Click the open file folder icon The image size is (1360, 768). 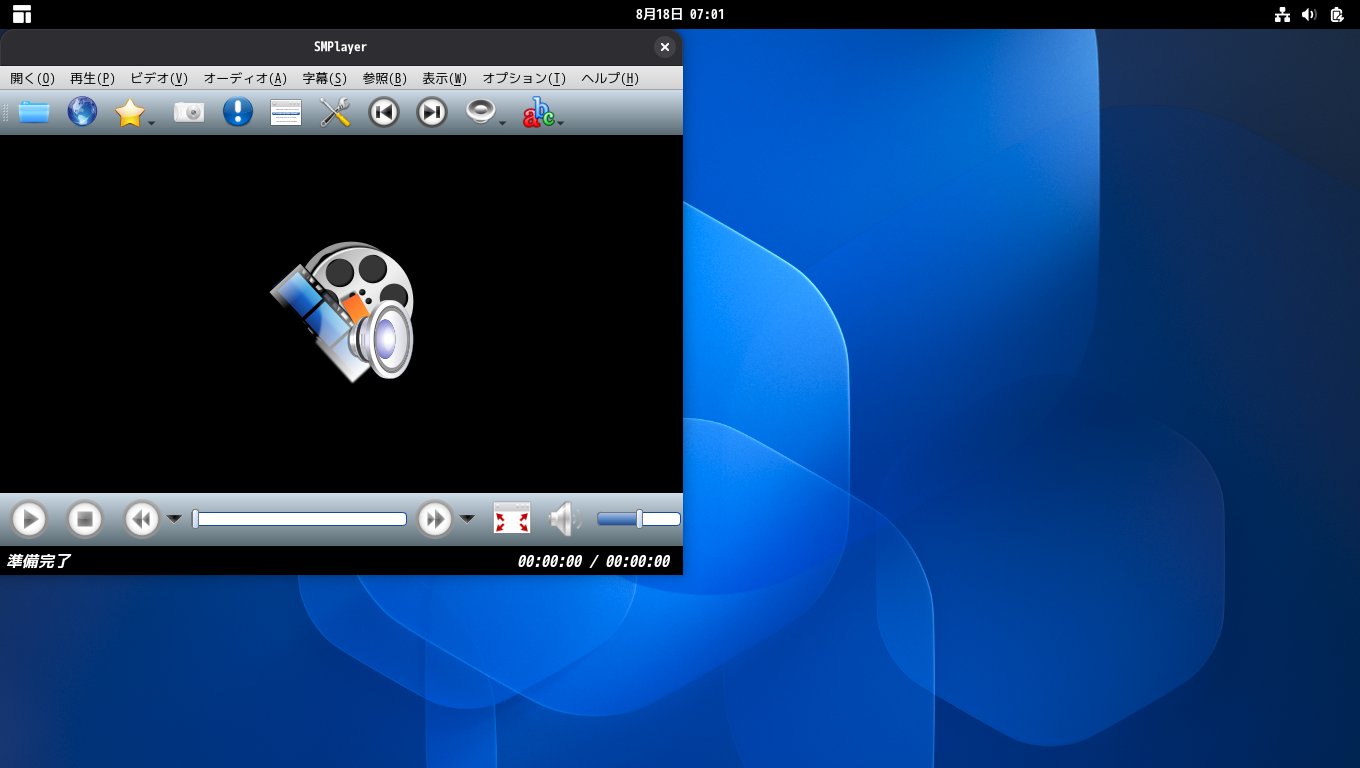tap(34, 112)
